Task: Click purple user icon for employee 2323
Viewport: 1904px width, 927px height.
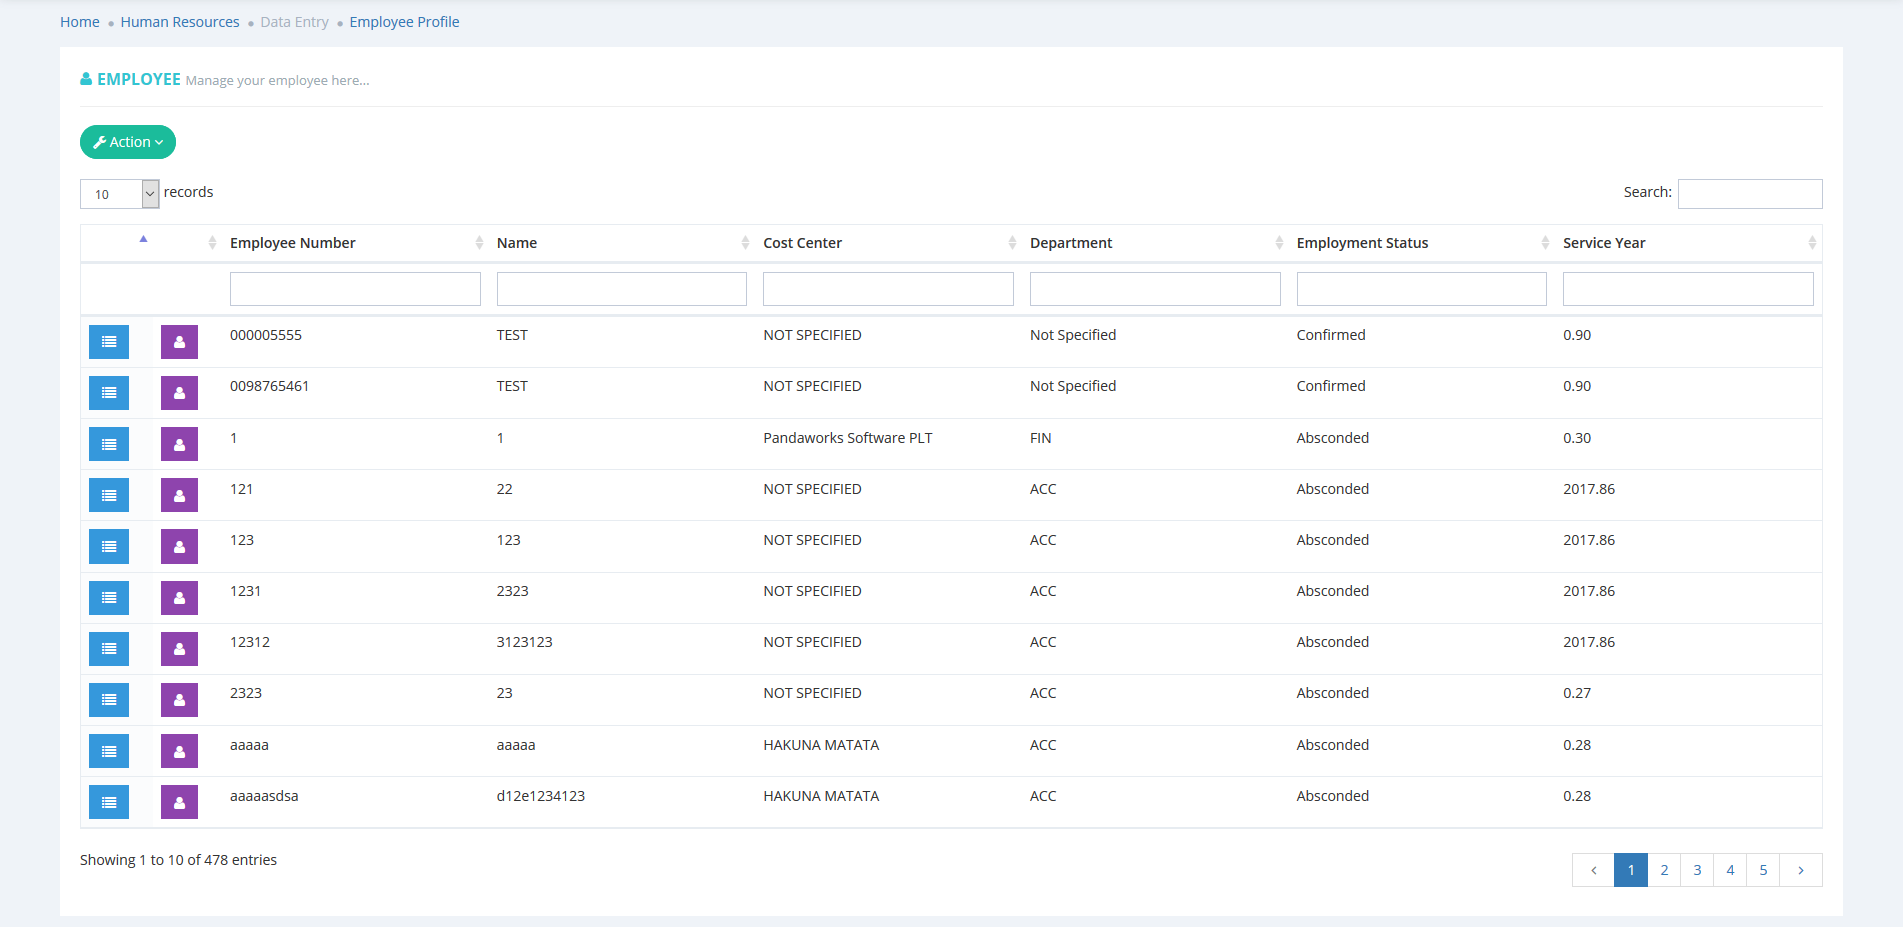Action: [x=179, y=700]
